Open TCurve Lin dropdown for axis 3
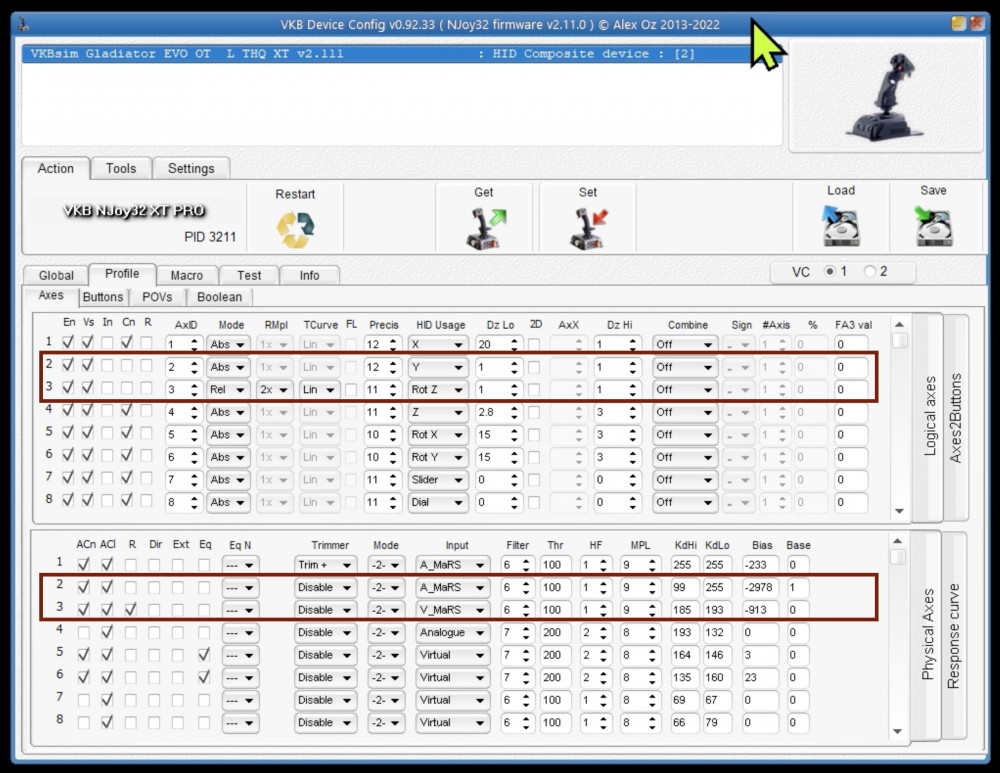 318,390
